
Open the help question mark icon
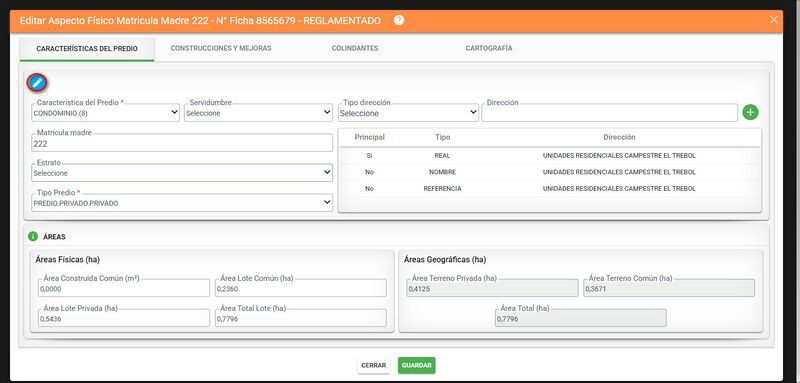point(399,20)
